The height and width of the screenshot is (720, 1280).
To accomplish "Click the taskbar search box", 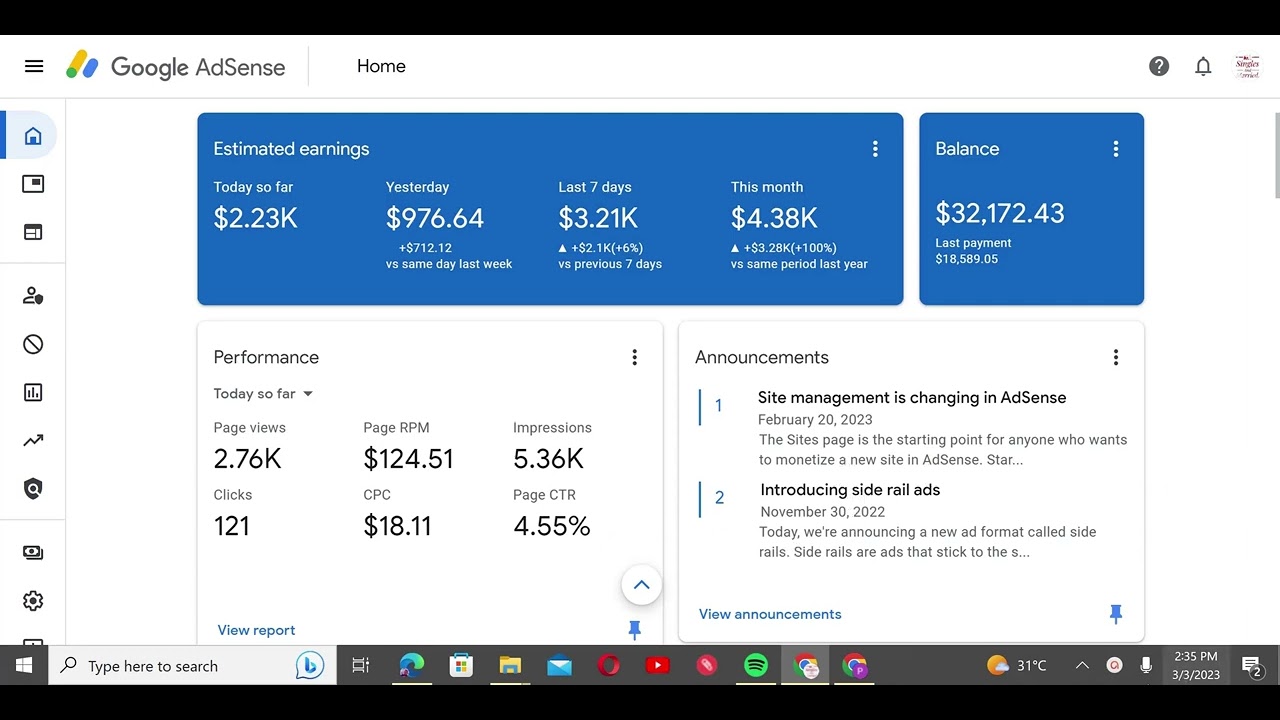I will point(192,666).
